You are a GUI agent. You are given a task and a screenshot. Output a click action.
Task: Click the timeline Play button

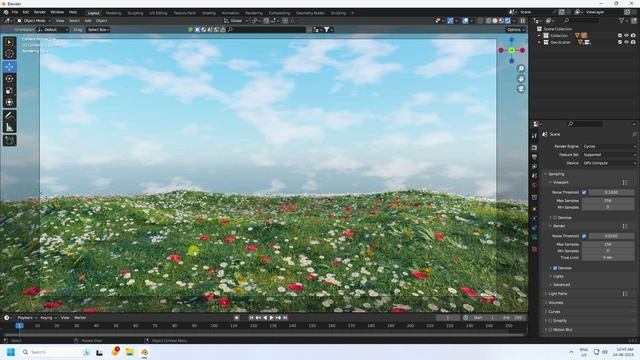(x=271, y=318)
